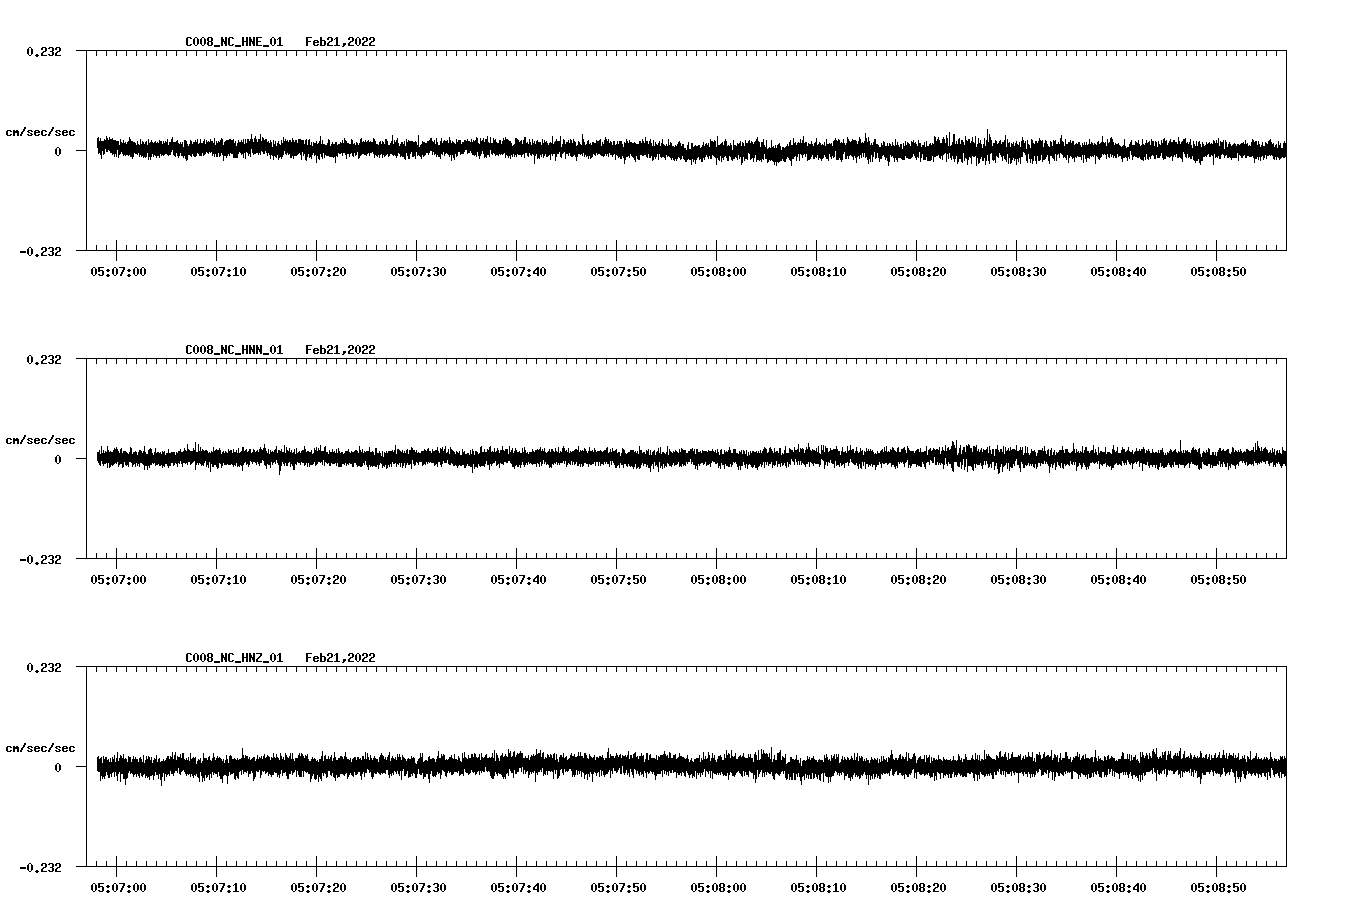Click 05:08:50 time label under HNZ plot
1358x924 pixels.
(1218, 888)
